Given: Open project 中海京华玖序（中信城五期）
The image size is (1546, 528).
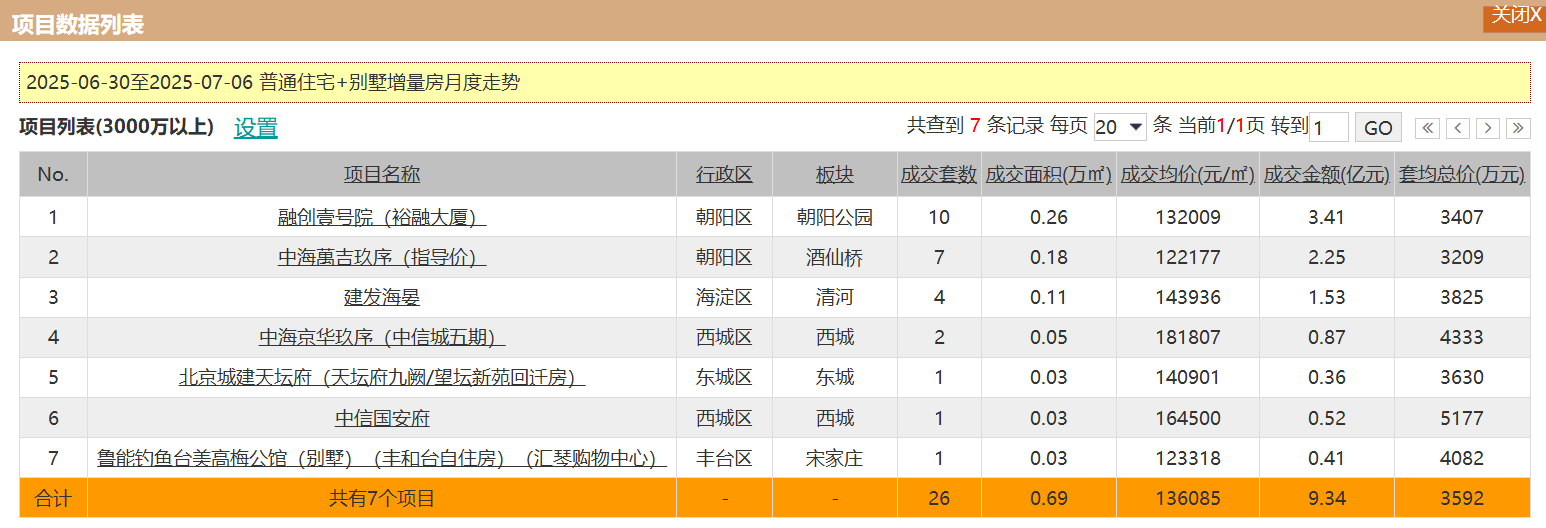Looking at the screenshot, I should coord(382,337).
